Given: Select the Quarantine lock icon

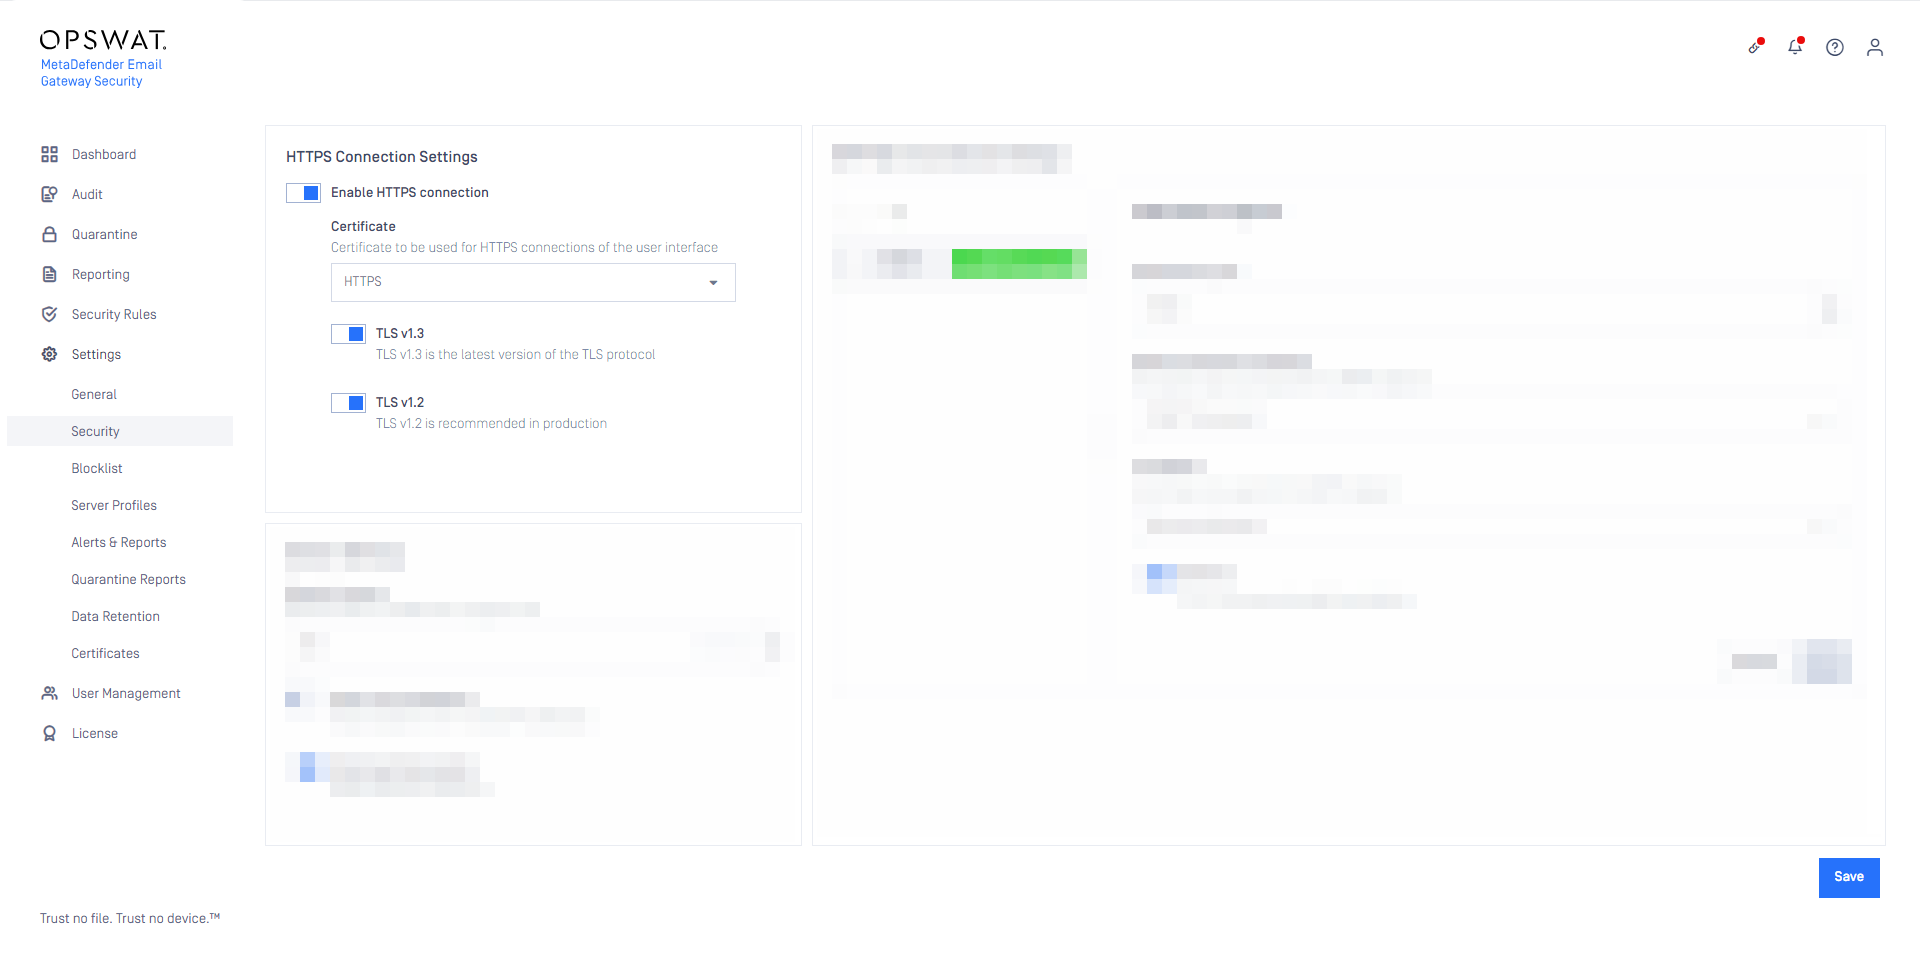Looking at the screenshot, I should 49,234.
